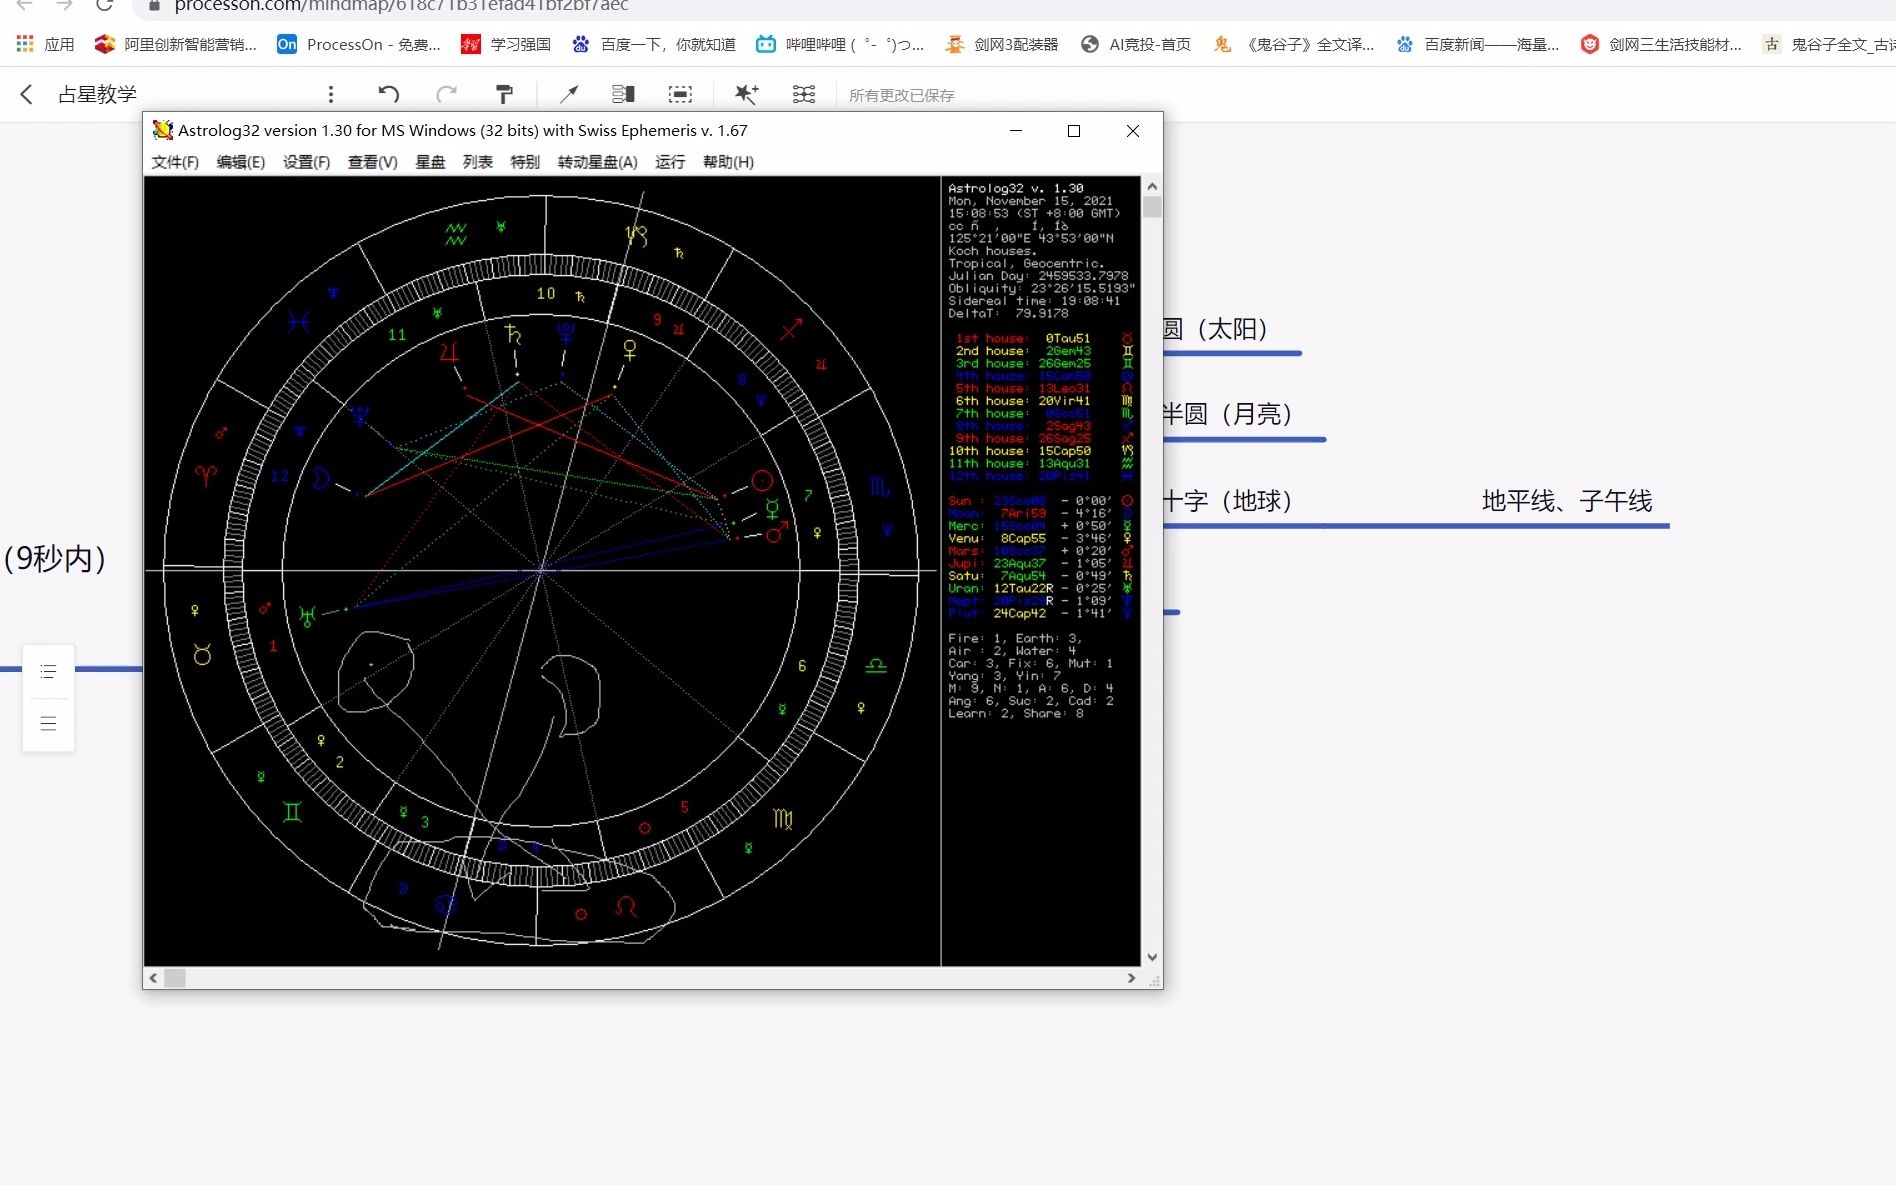The height and width of the screenshot is (1185, 1896).
Task: Click the browser reload icon
Action: click(104, 6)
